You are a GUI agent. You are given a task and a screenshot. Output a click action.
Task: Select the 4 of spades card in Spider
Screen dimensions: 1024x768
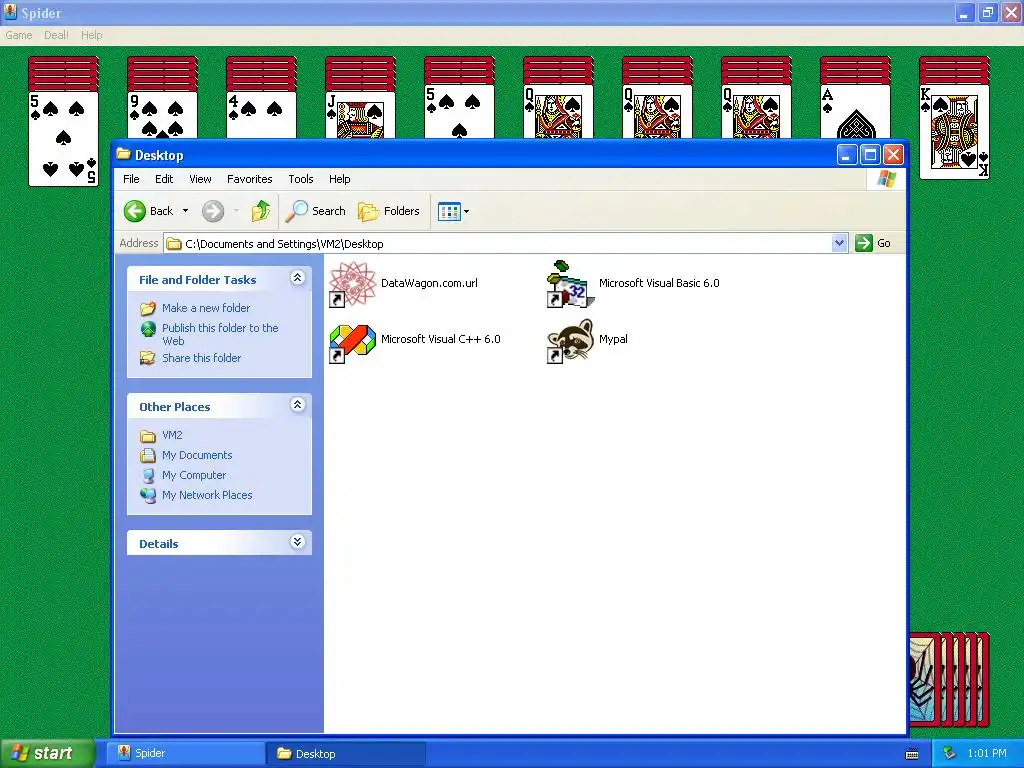point(261,114)
